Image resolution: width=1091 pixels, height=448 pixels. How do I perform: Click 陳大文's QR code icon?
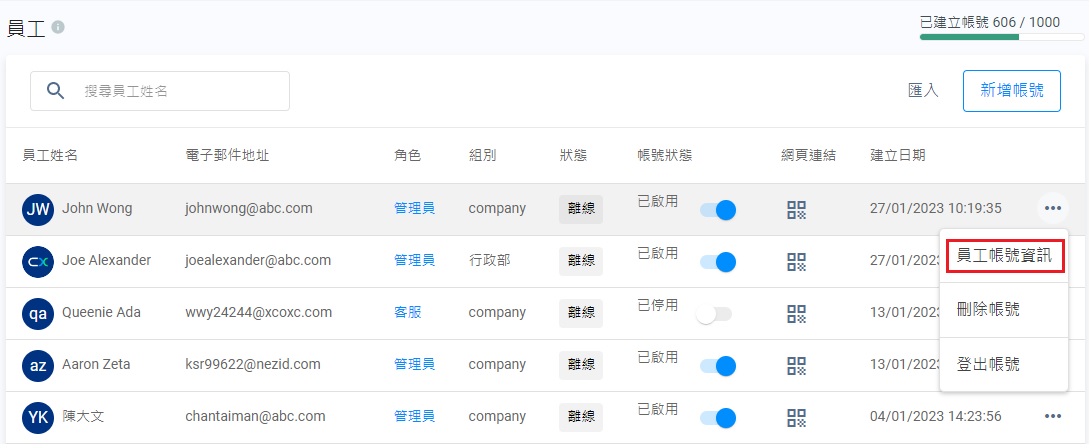coord(796,417)
